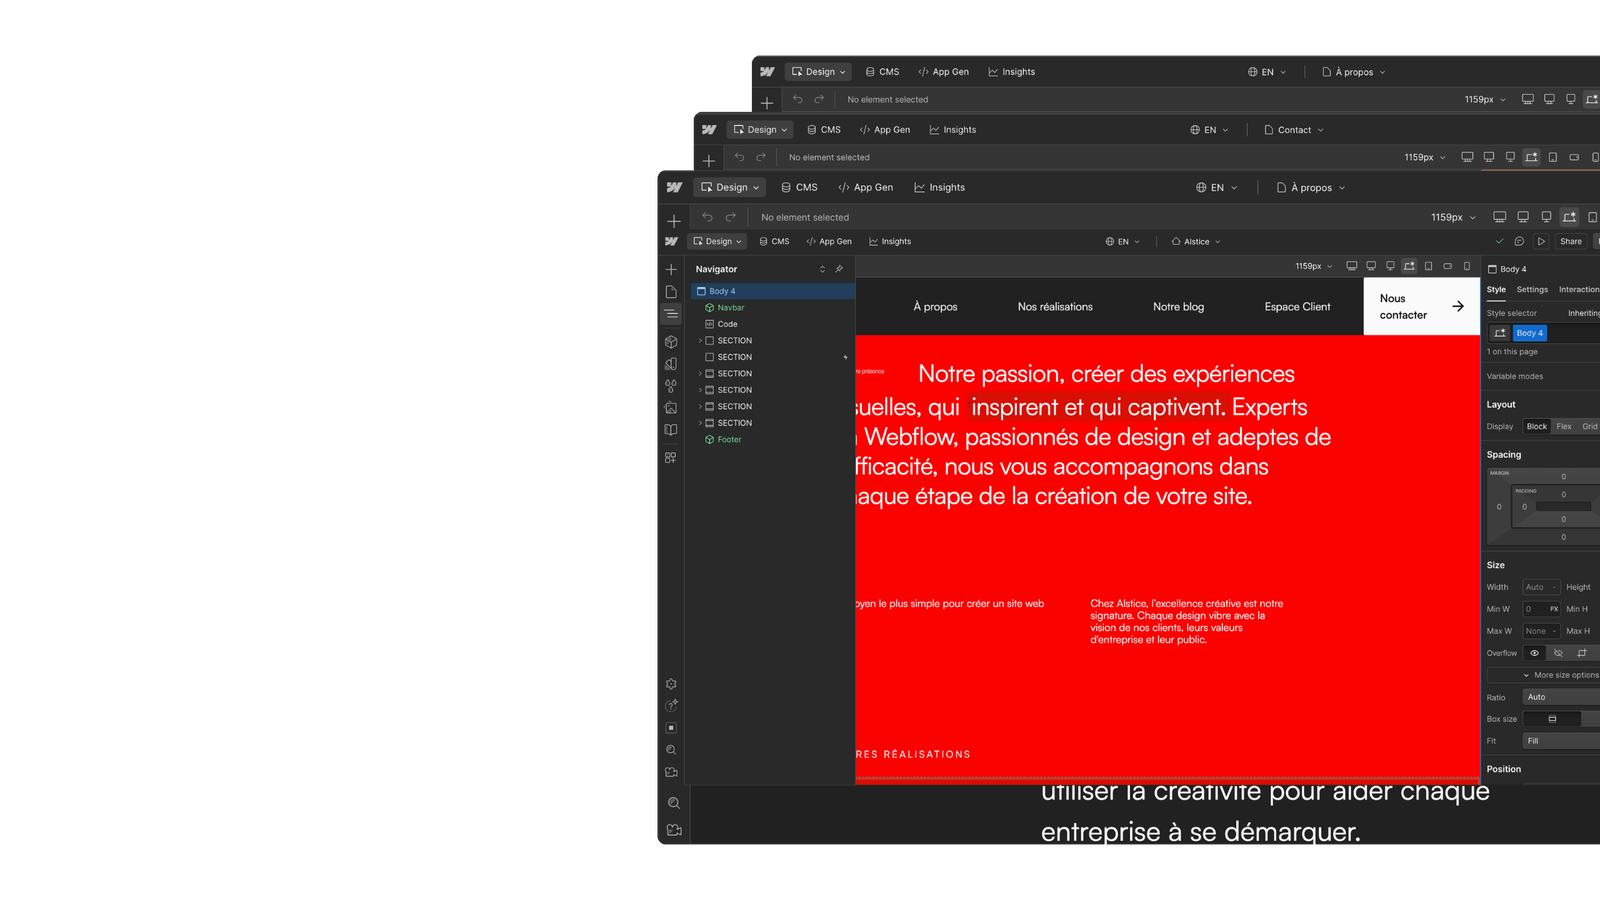1600x900 pixels.
Task: Open the Design dropdown in the rearmost window
Action: point(819,72)
